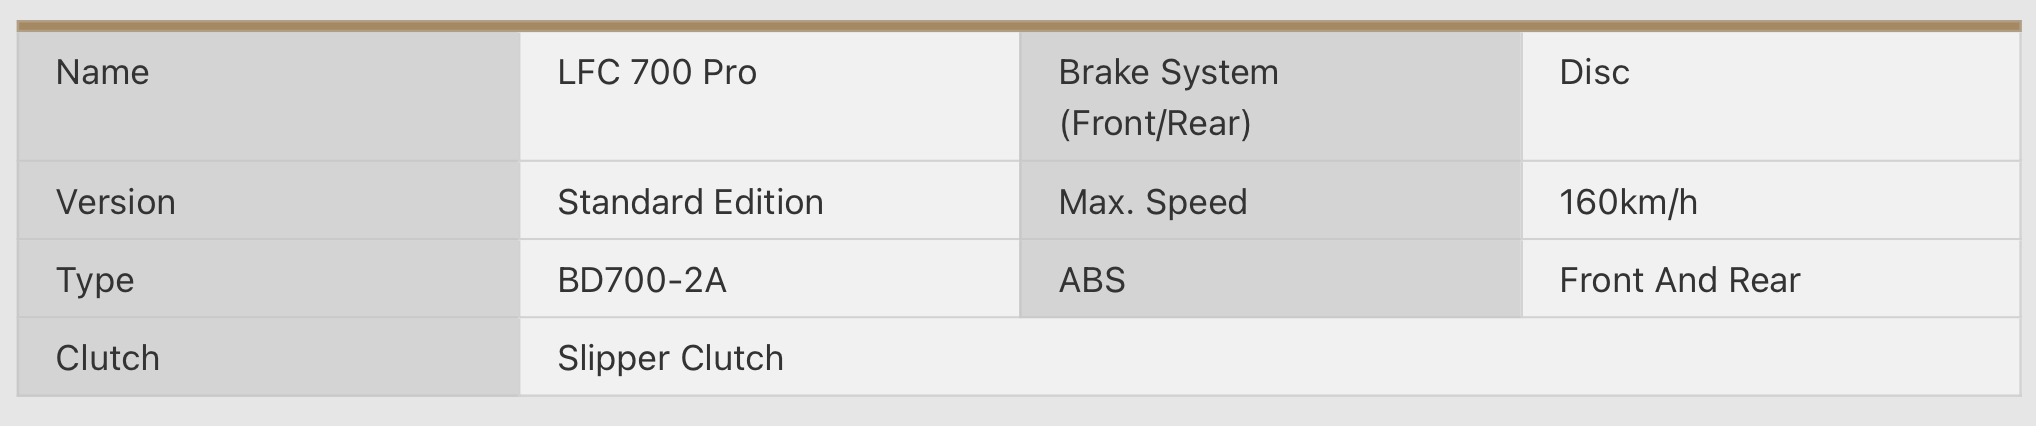Select the Disc value cell
2036x426 pixels.
(1771, 97)
